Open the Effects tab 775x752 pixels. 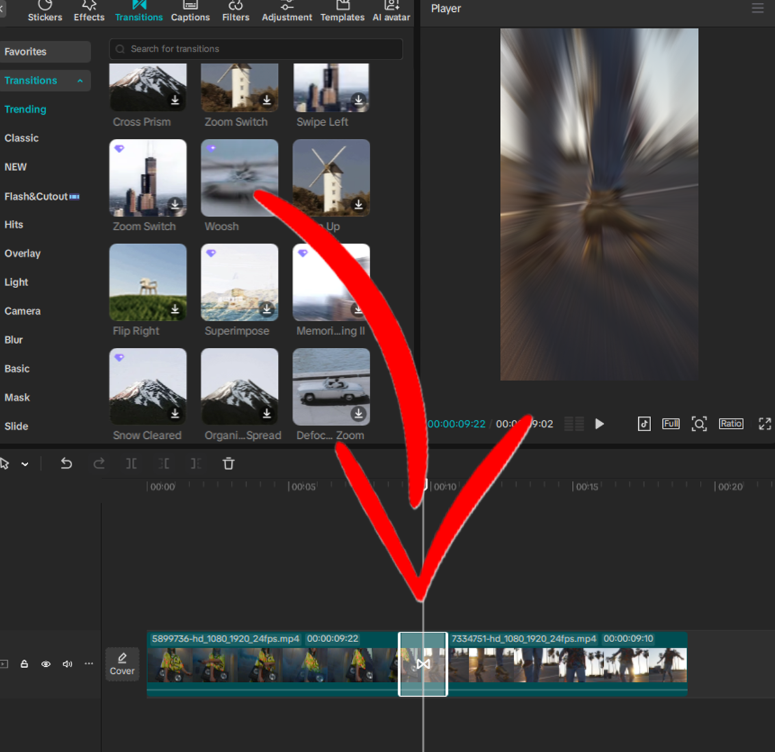pyautogui.click(x=89, y=11)
